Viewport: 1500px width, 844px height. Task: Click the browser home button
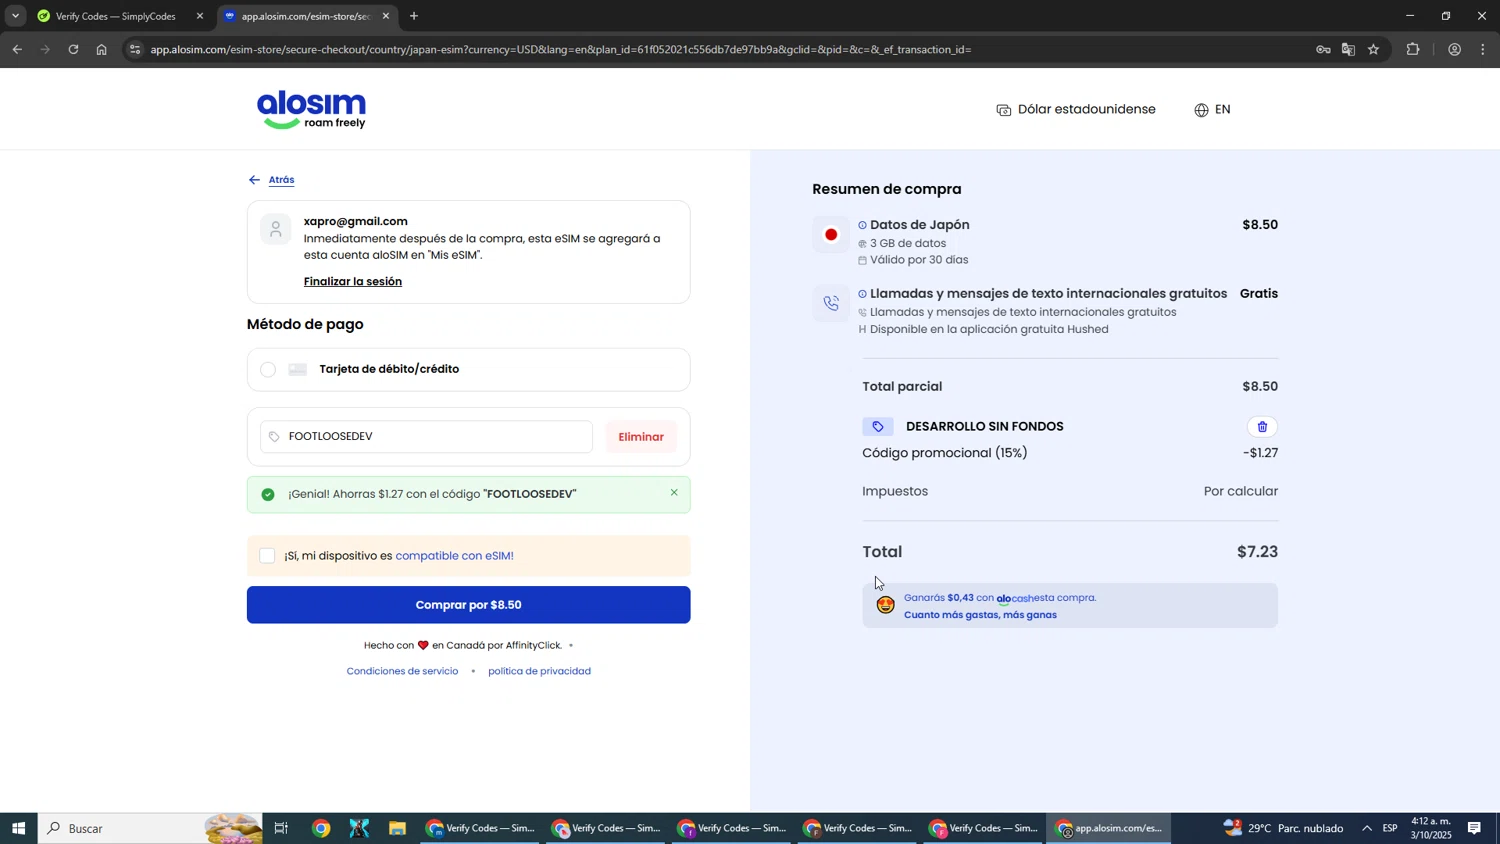[101, 50]
